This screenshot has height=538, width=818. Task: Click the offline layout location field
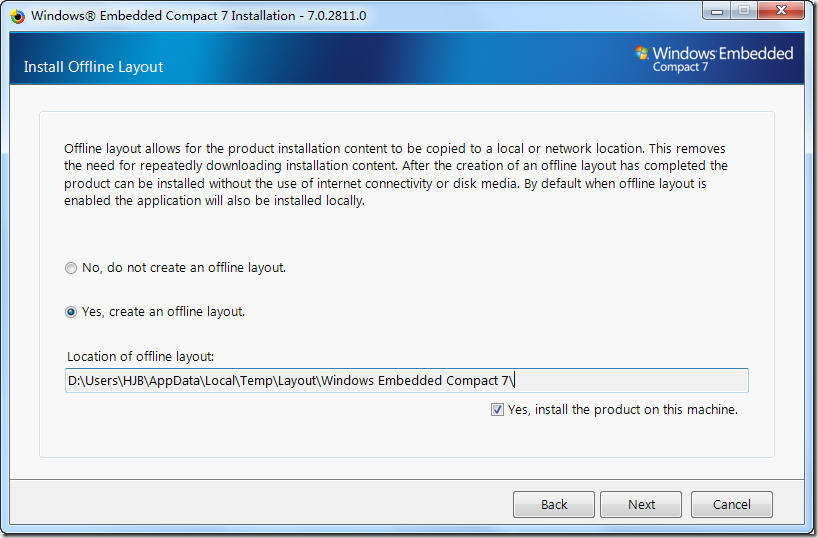coord(406,380)
